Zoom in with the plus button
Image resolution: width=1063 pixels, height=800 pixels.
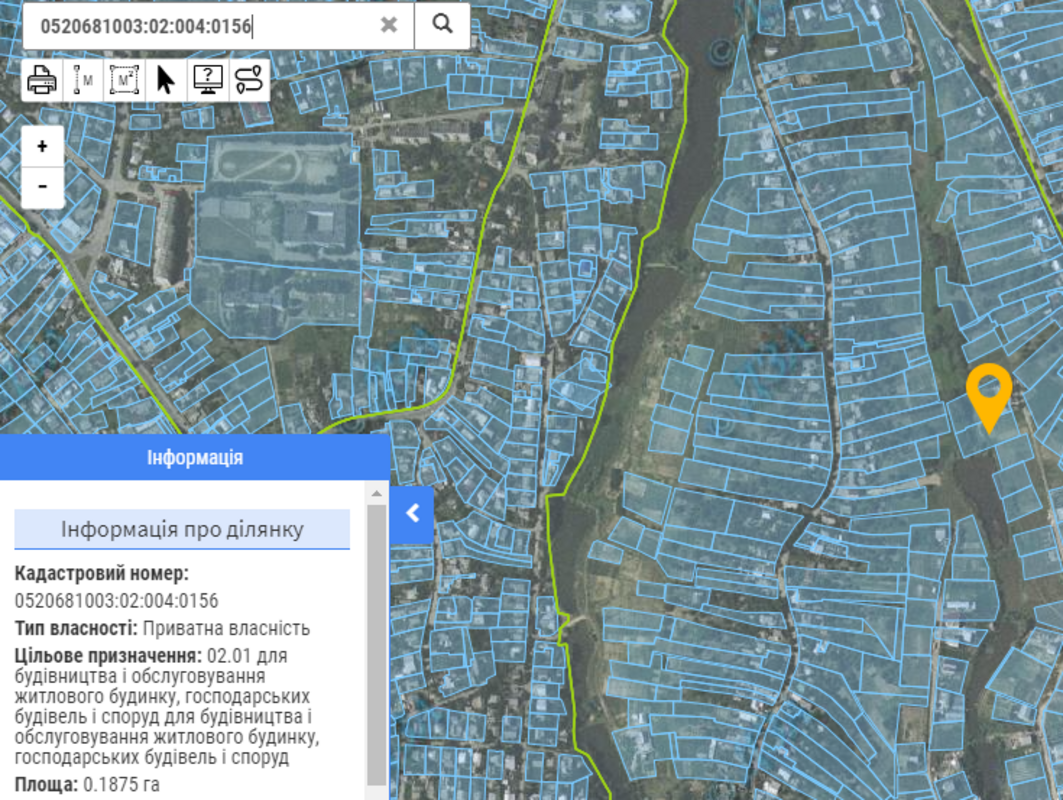(x=42, y=147)
